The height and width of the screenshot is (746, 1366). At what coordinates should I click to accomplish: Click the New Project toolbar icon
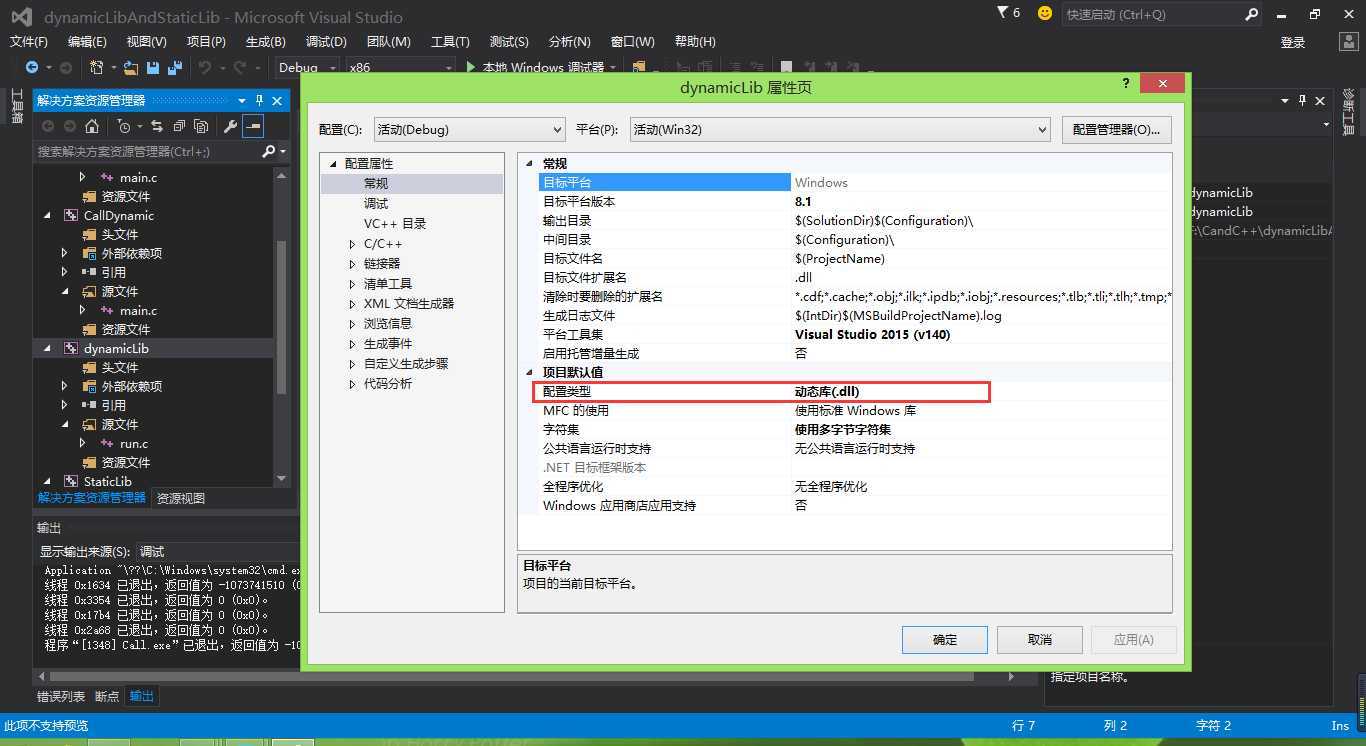click(97, 67)
